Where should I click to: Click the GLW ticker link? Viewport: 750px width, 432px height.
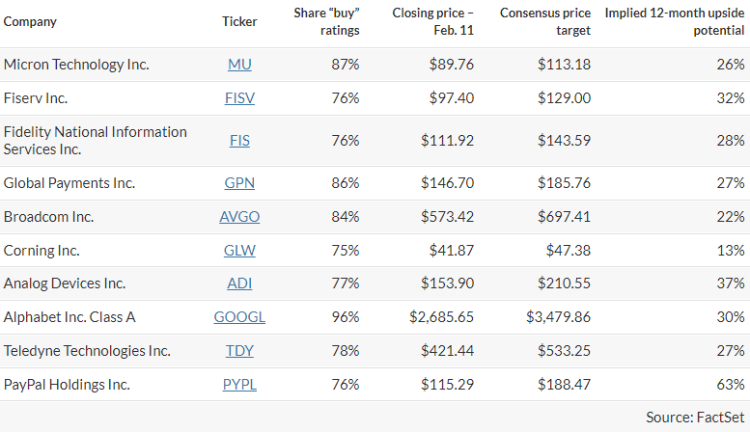[239, 250]
